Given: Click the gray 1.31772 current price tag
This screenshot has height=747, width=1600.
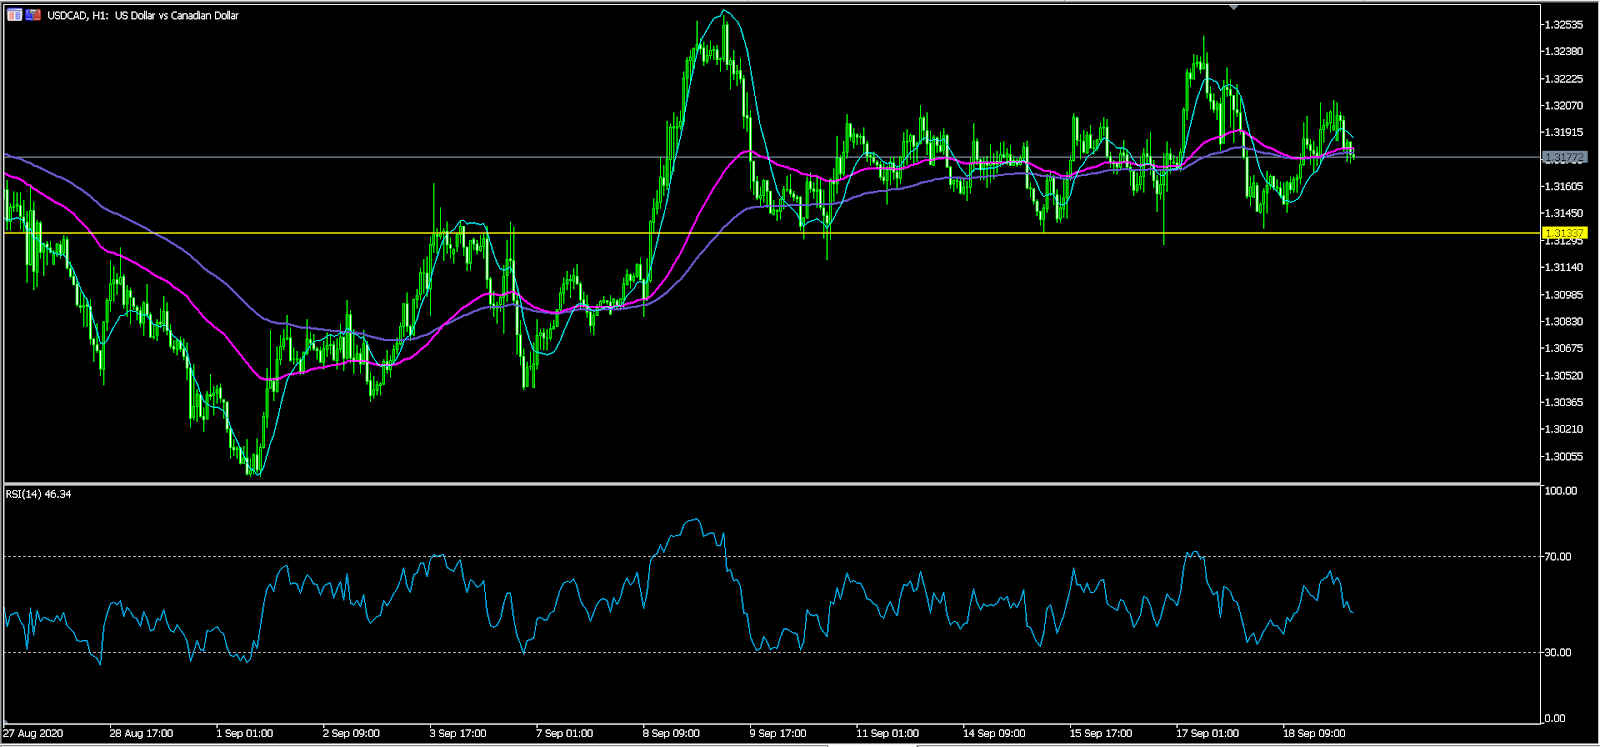Looking at the screenshot, I should pyautogui.click(x=1564, y=158).
